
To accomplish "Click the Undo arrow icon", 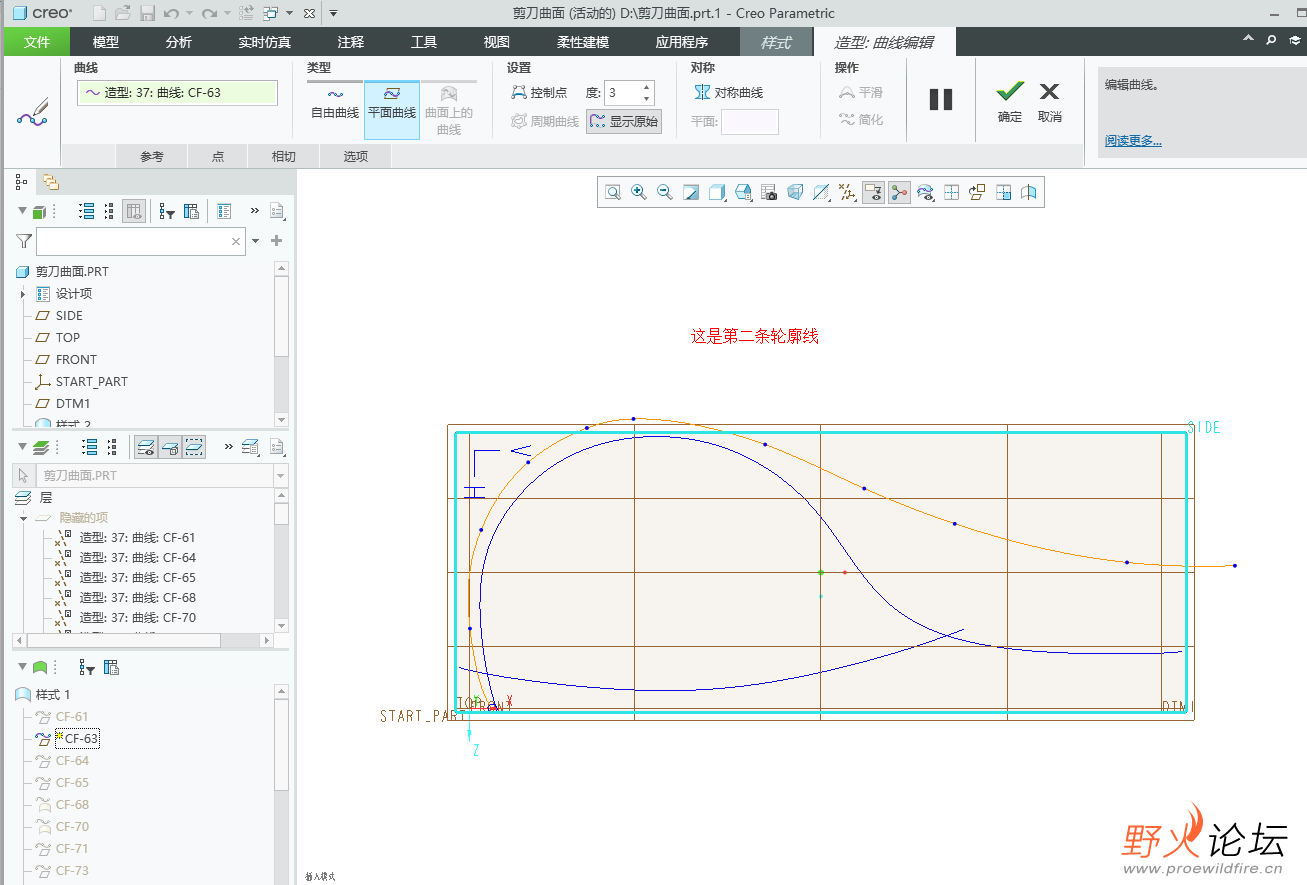I will point(171,13).
